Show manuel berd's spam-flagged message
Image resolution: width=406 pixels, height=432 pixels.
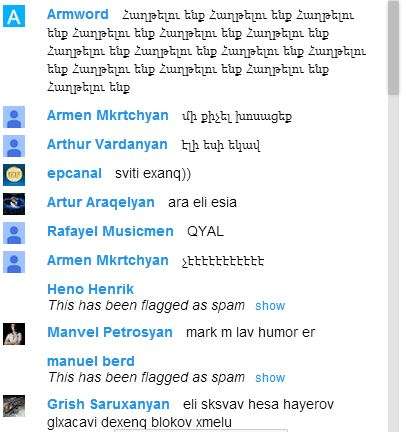[x=270, y=378]
